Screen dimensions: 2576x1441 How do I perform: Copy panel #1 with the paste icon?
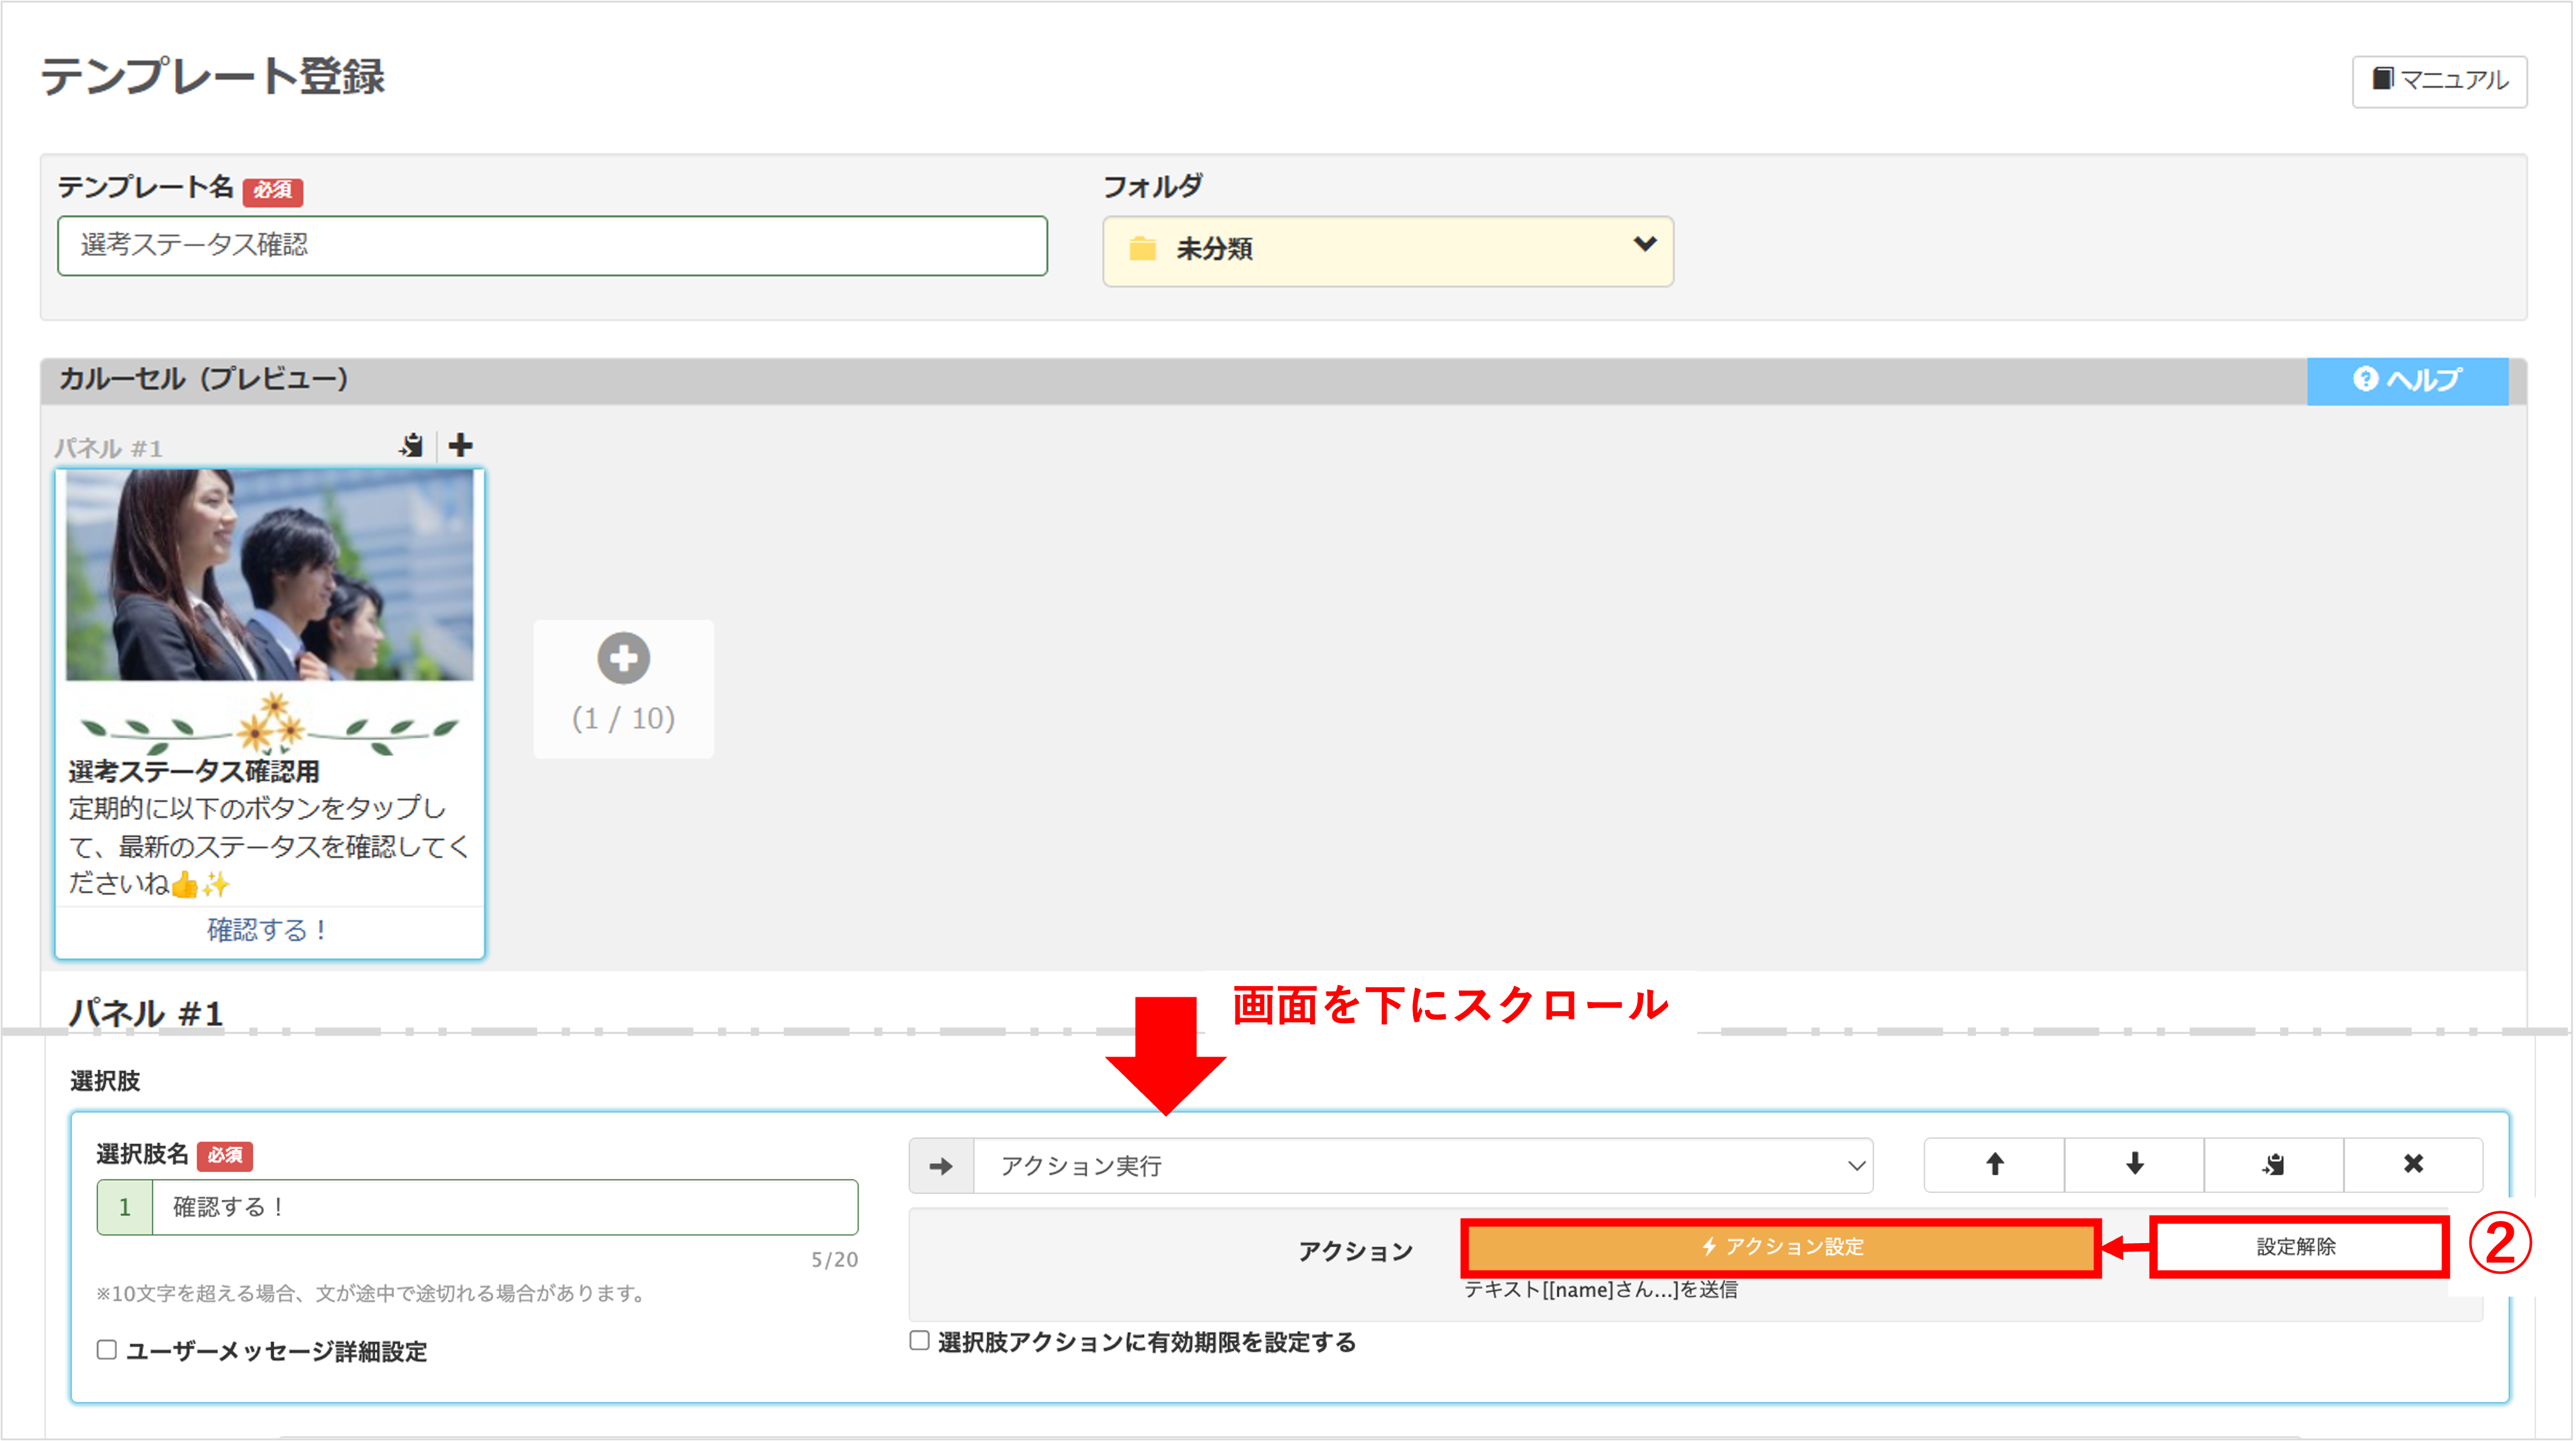pyautogui.click(x=411, y=446)
